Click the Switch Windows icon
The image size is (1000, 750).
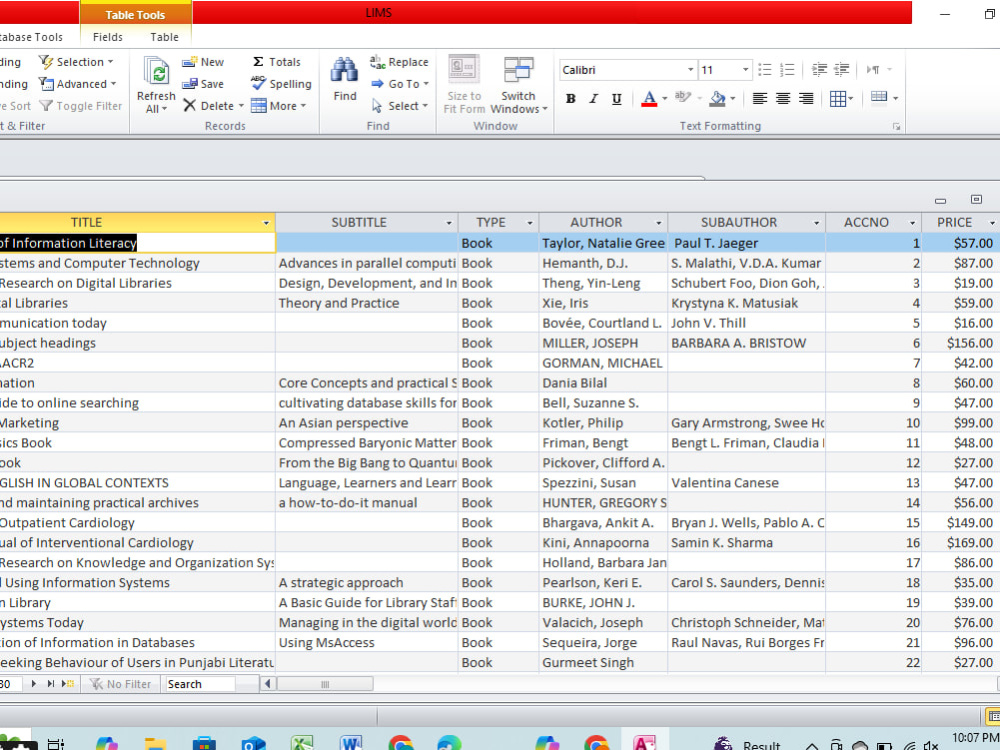pyautogui.click(x=518, y=70)
